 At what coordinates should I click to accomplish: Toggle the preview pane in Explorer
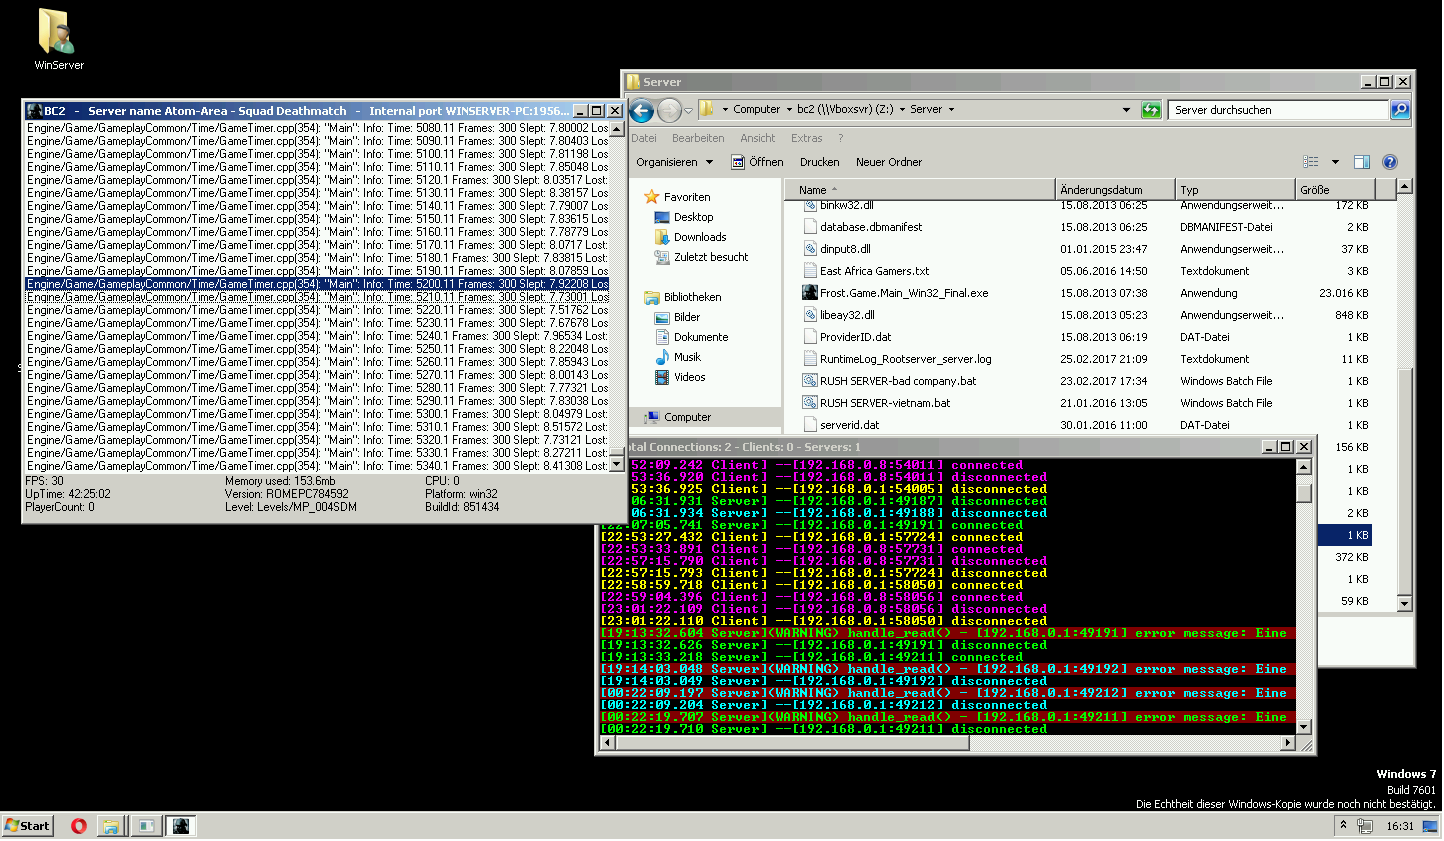(x=1361, y=162)
